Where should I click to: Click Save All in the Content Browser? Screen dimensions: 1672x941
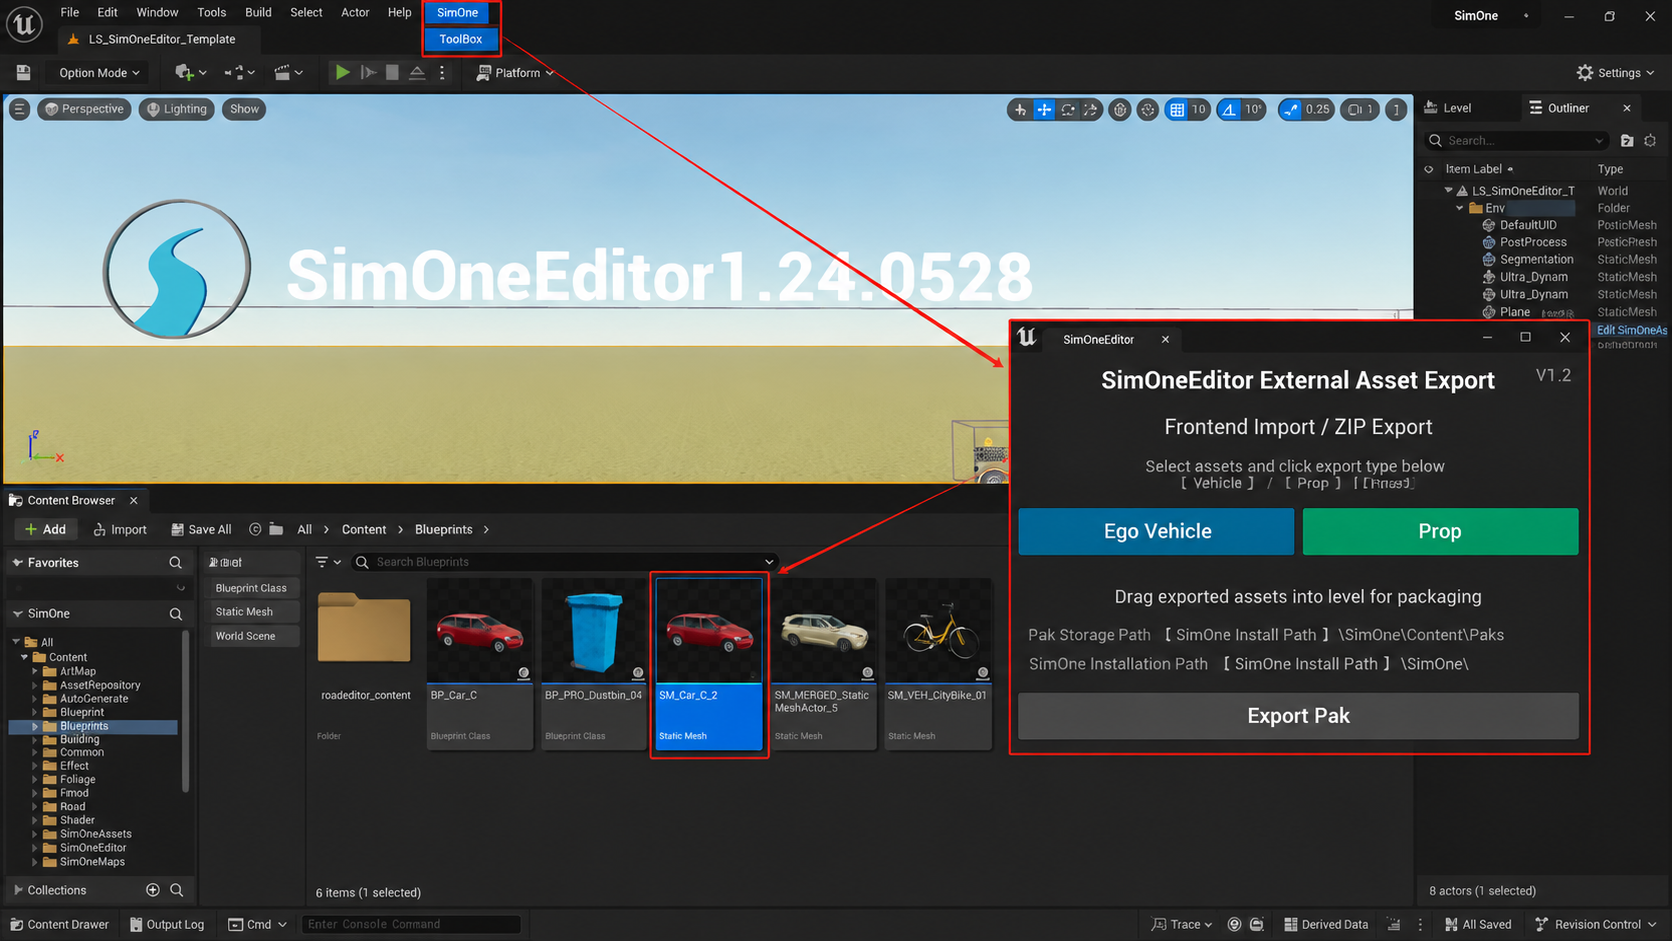(201, 529)
